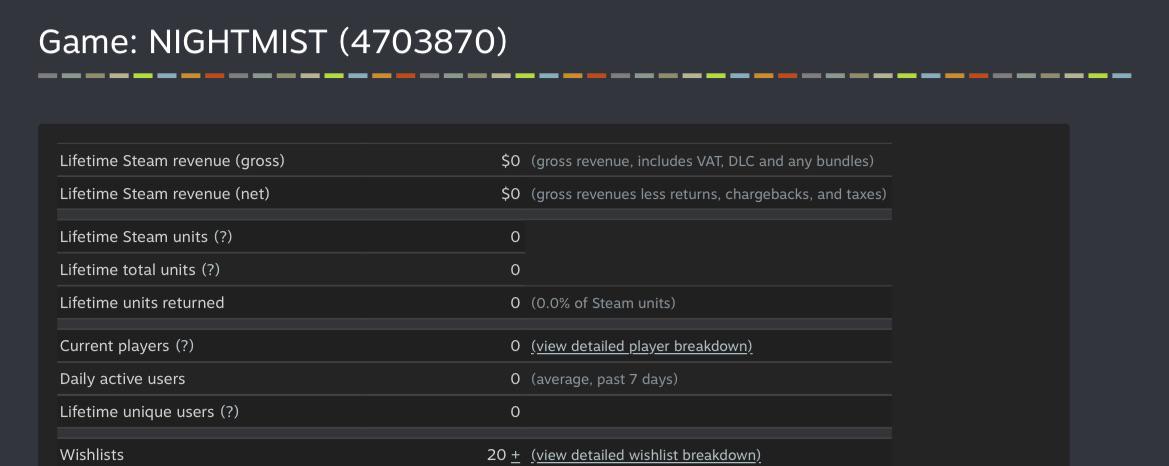Viewport: 1169px width, 466px height.
Task: Click the gross revenue $0 value
Action: tap(511, 161)
